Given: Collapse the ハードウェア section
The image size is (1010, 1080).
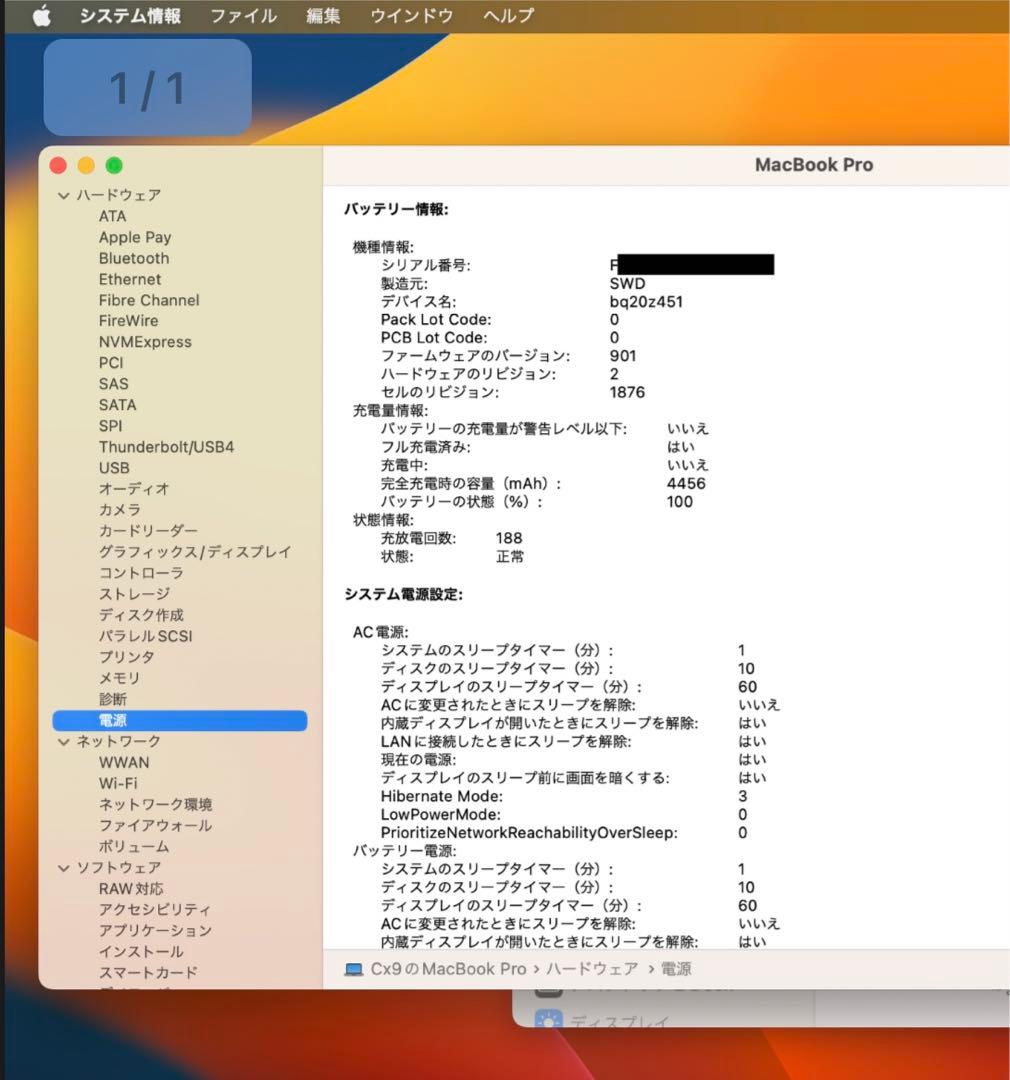Looking at the screenshot, I should [x=64, y=195].
